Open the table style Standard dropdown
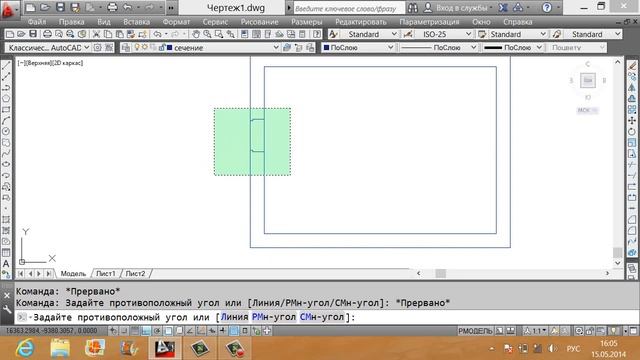The width and height of the screenshot is (640, 360). [x=517, y=34]
